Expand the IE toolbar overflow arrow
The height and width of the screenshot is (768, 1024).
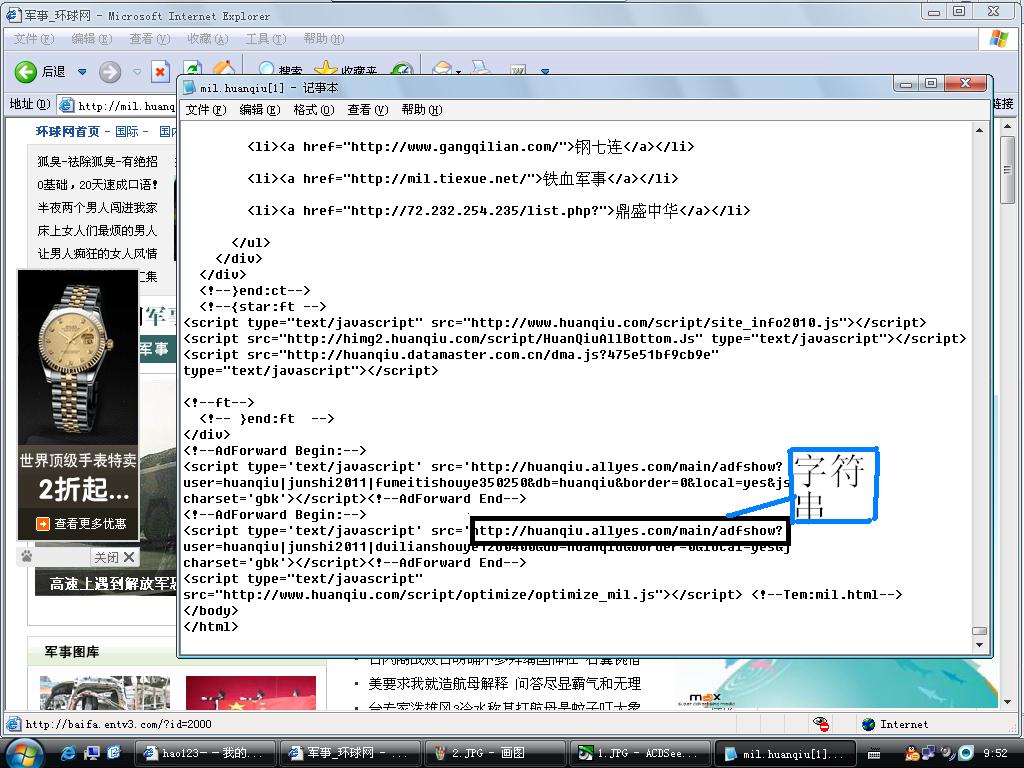click(545, 71)
